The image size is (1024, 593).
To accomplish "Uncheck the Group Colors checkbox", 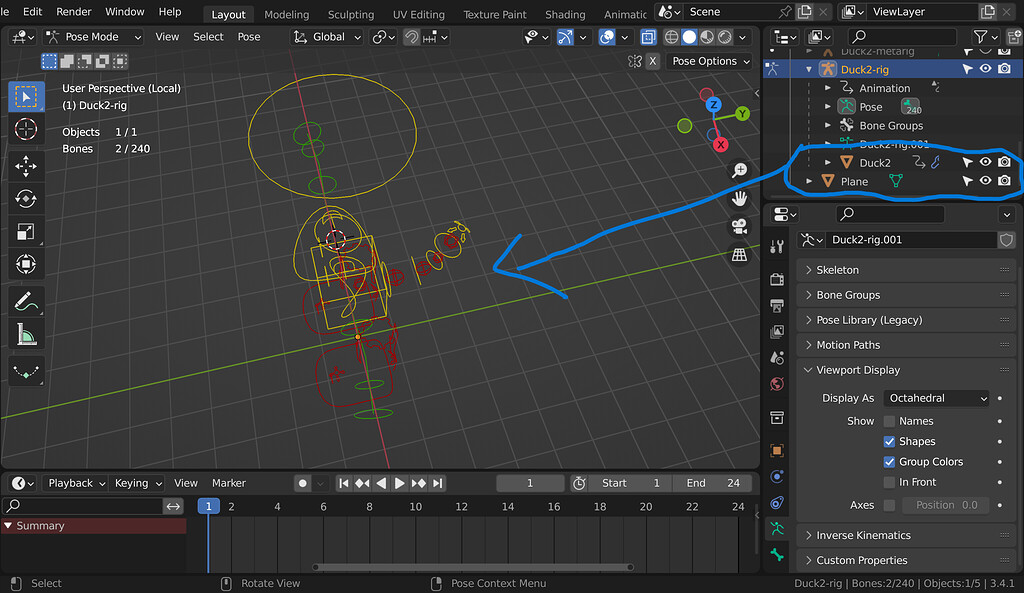I will point(889,462).
